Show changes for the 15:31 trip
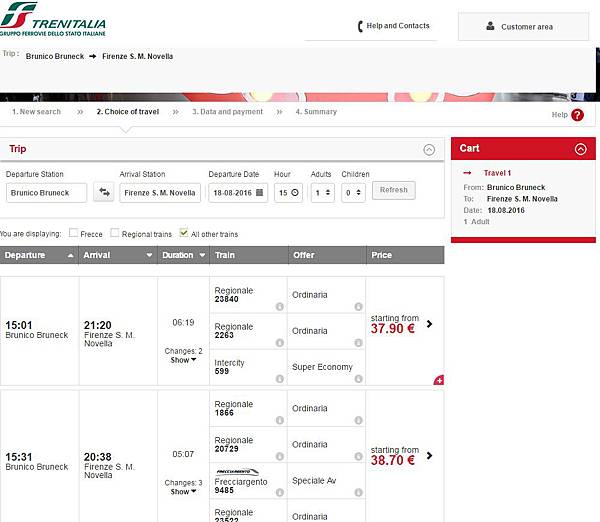This screenshot has width=600, height=522. click(183, 492)
